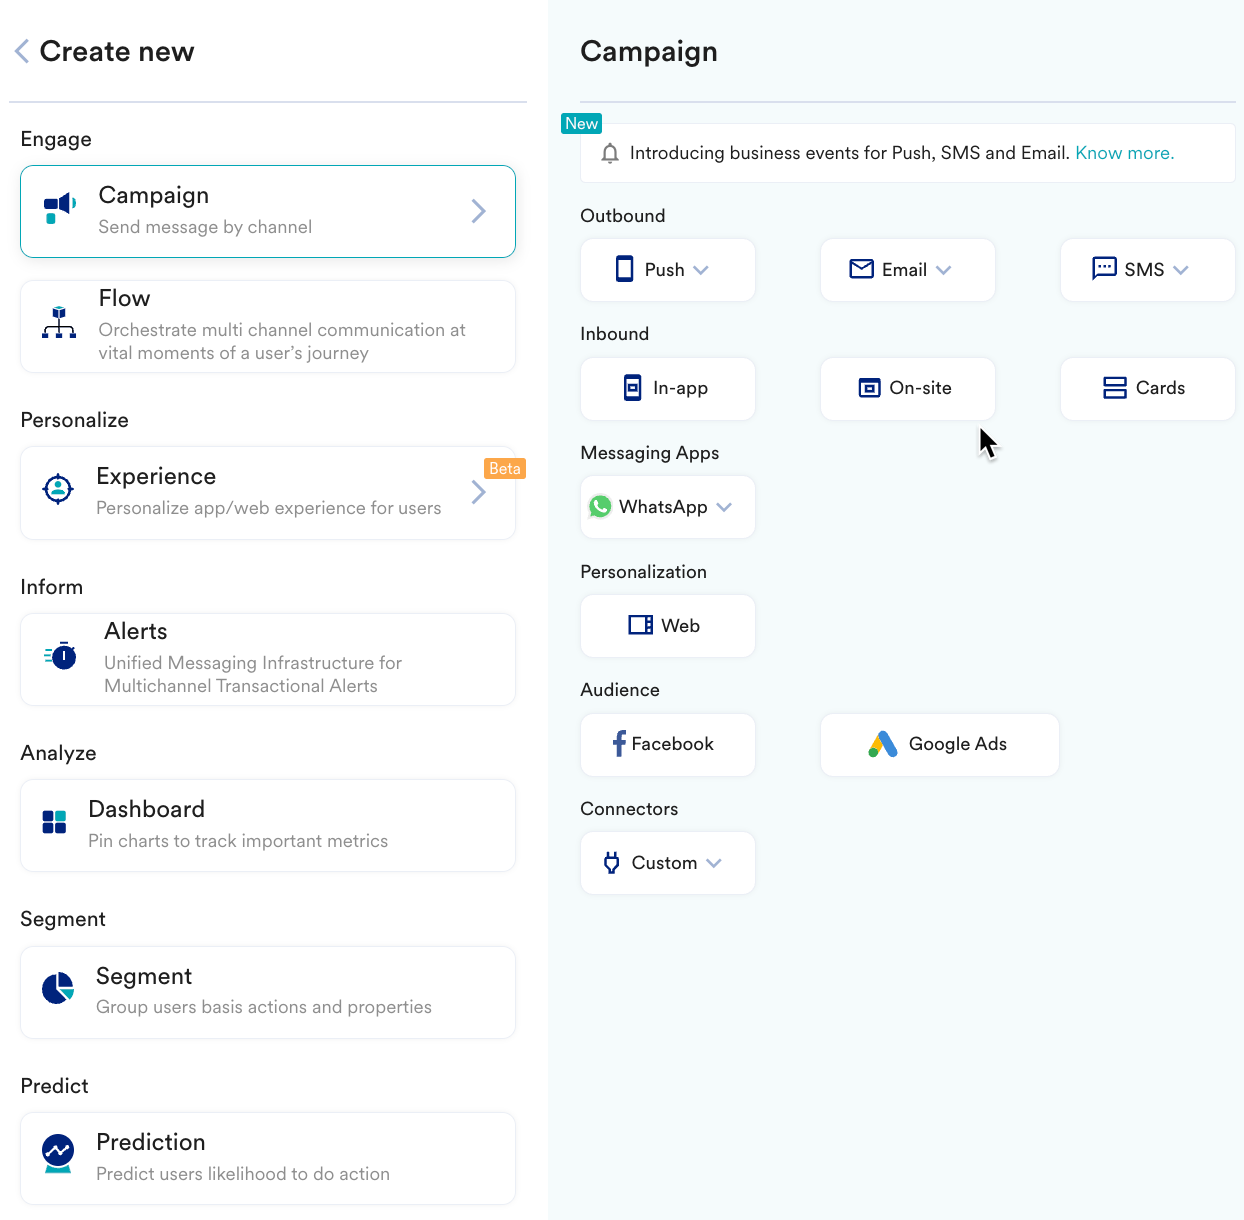The image size is (1244, 1220).
Task: Click the Cards stacked icon
Action: click(1115, 388)
